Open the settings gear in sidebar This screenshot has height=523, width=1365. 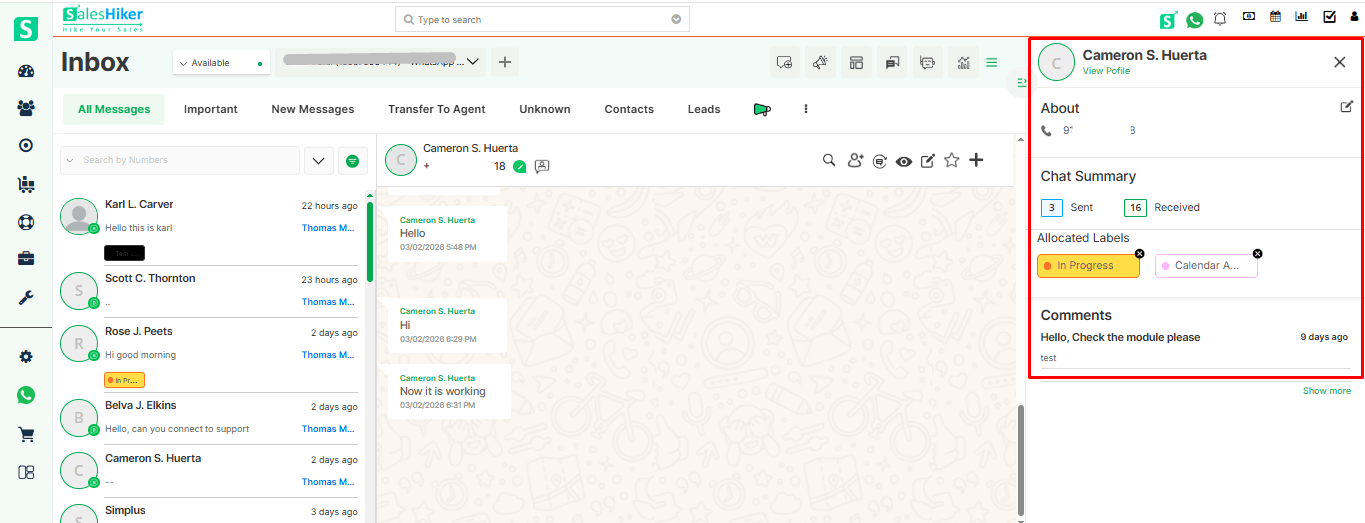tap(26, 357)
